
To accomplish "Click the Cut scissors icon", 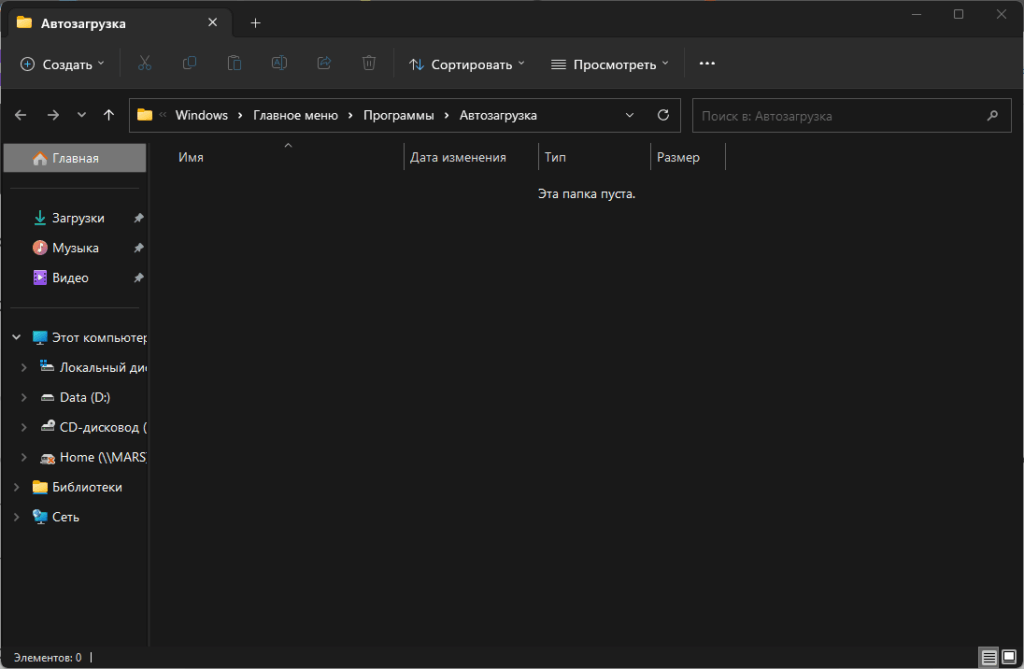I will click(x=144, y=63).
